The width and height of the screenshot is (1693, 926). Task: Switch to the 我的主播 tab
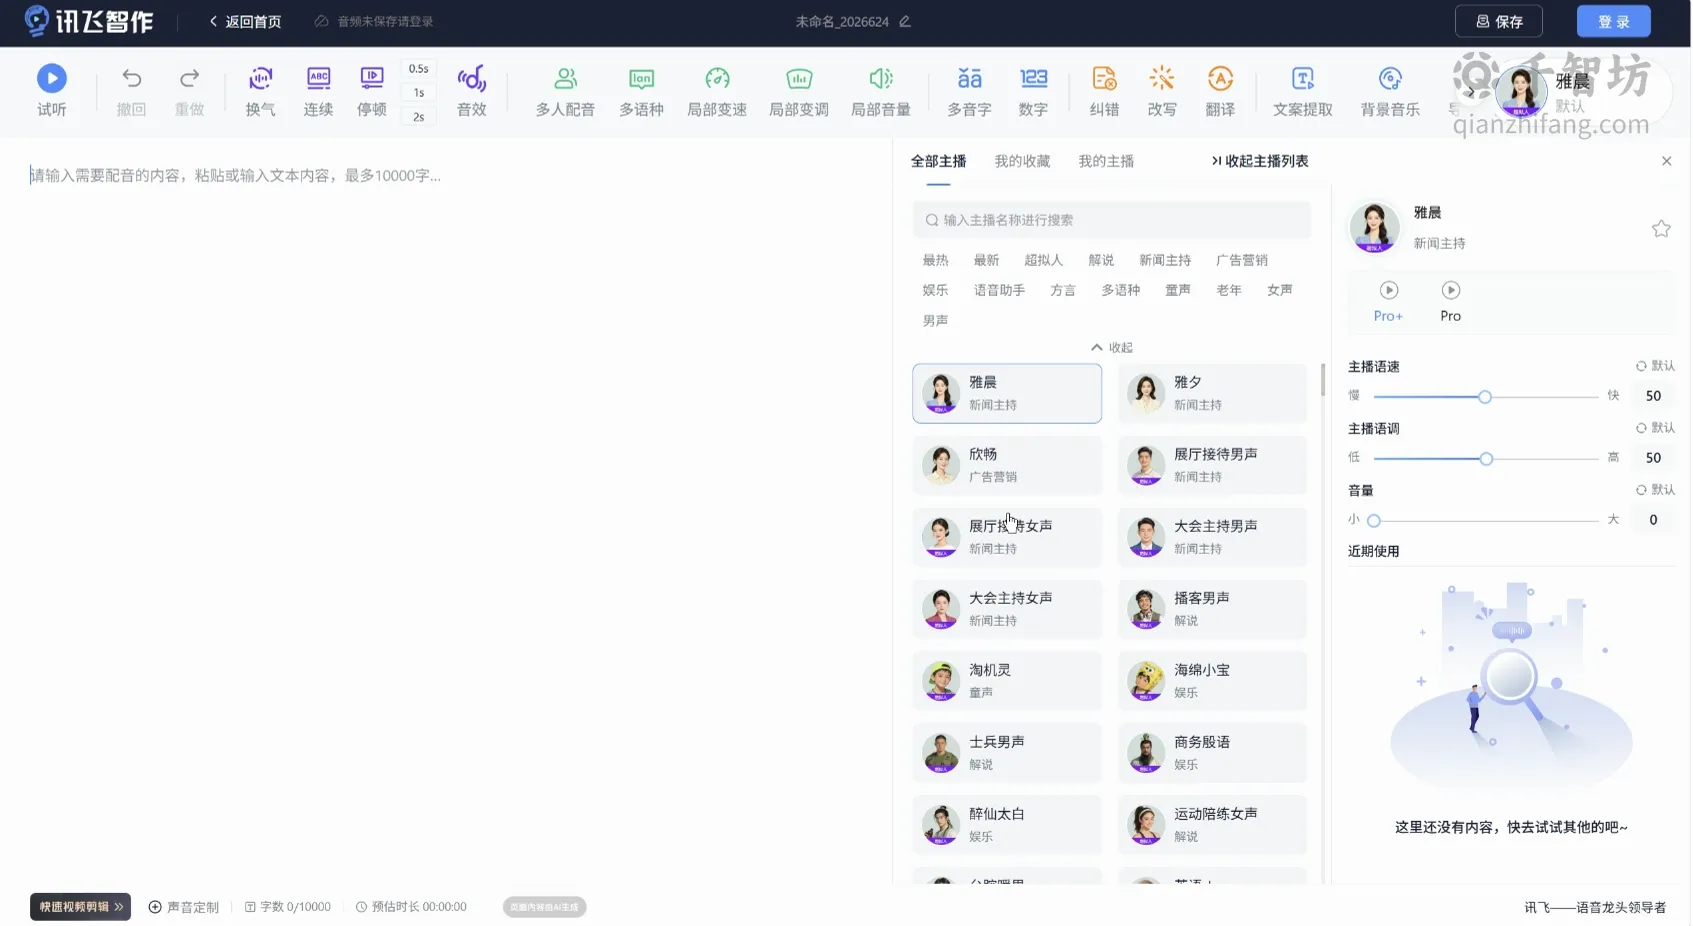click(x=1106, y=161)
